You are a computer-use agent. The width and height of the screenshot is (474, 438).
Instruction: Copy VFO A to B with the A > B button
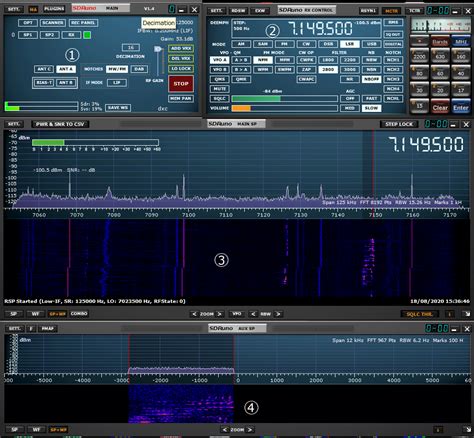241,60
